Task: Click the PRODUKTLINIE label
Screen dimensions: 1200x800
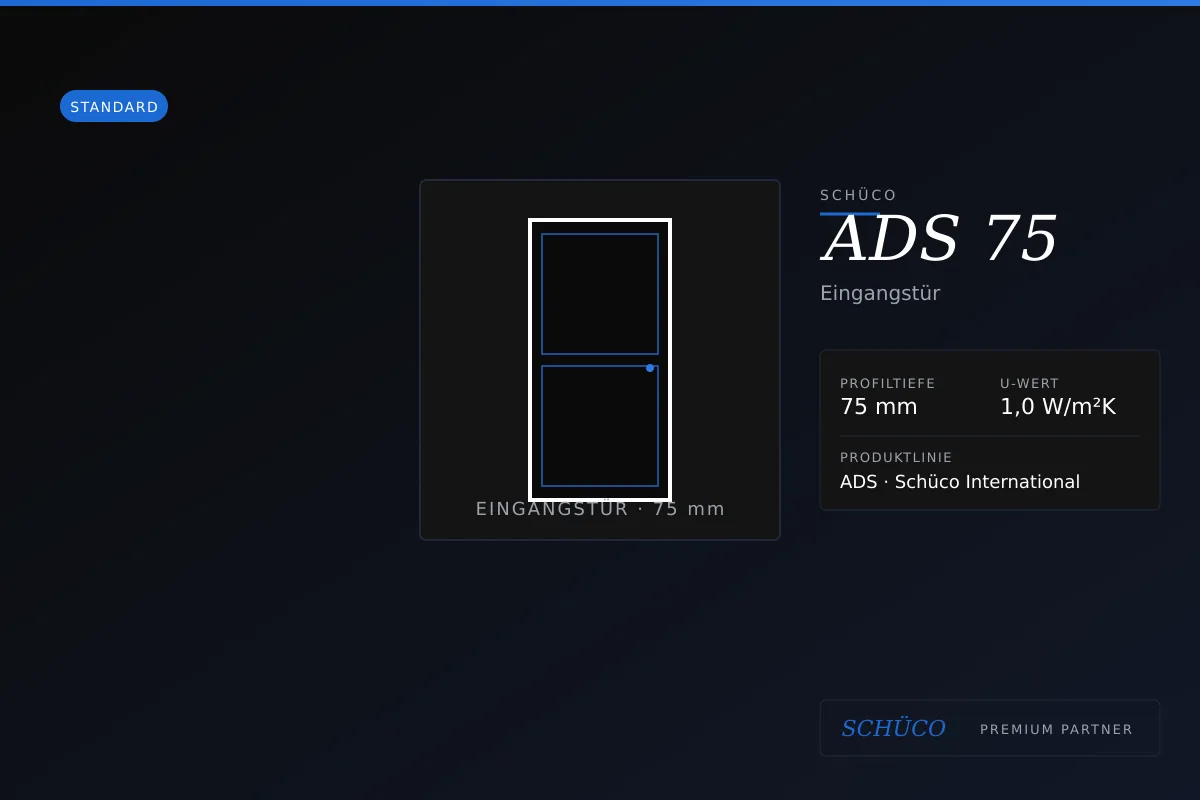Action: pyautogui.click(x=896, y=458)
